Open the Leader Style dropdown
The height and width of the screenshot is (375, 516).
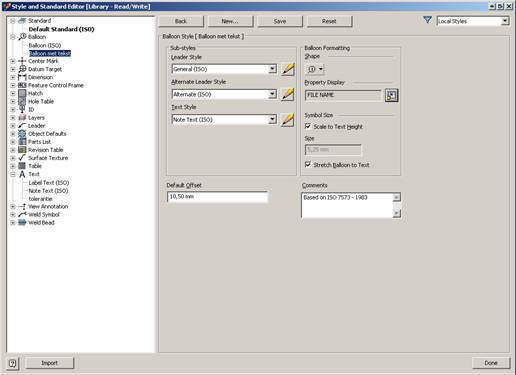point(272,69)
